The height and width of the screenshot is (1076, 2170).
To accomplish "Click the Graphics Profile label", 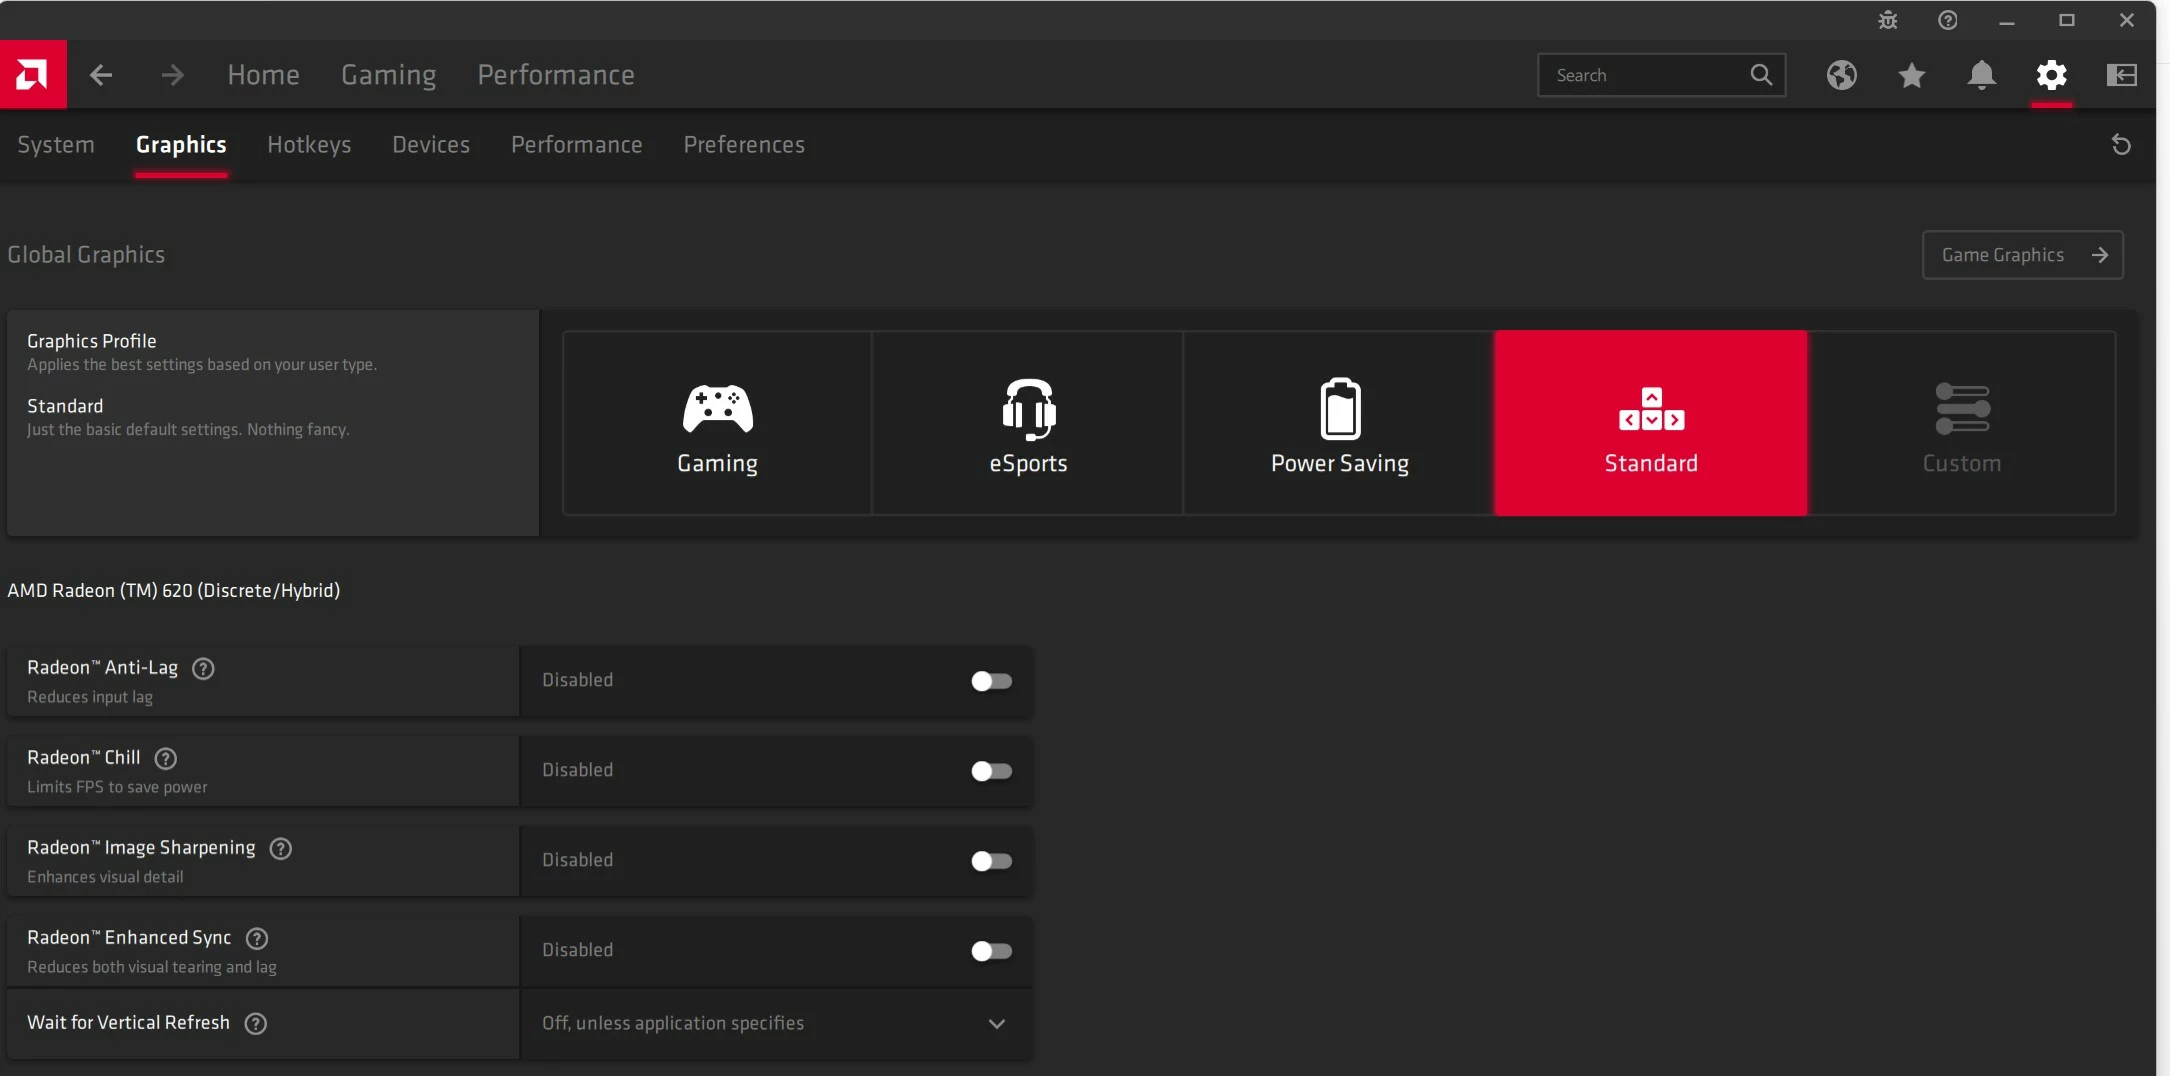I will (x=92, y=341).
